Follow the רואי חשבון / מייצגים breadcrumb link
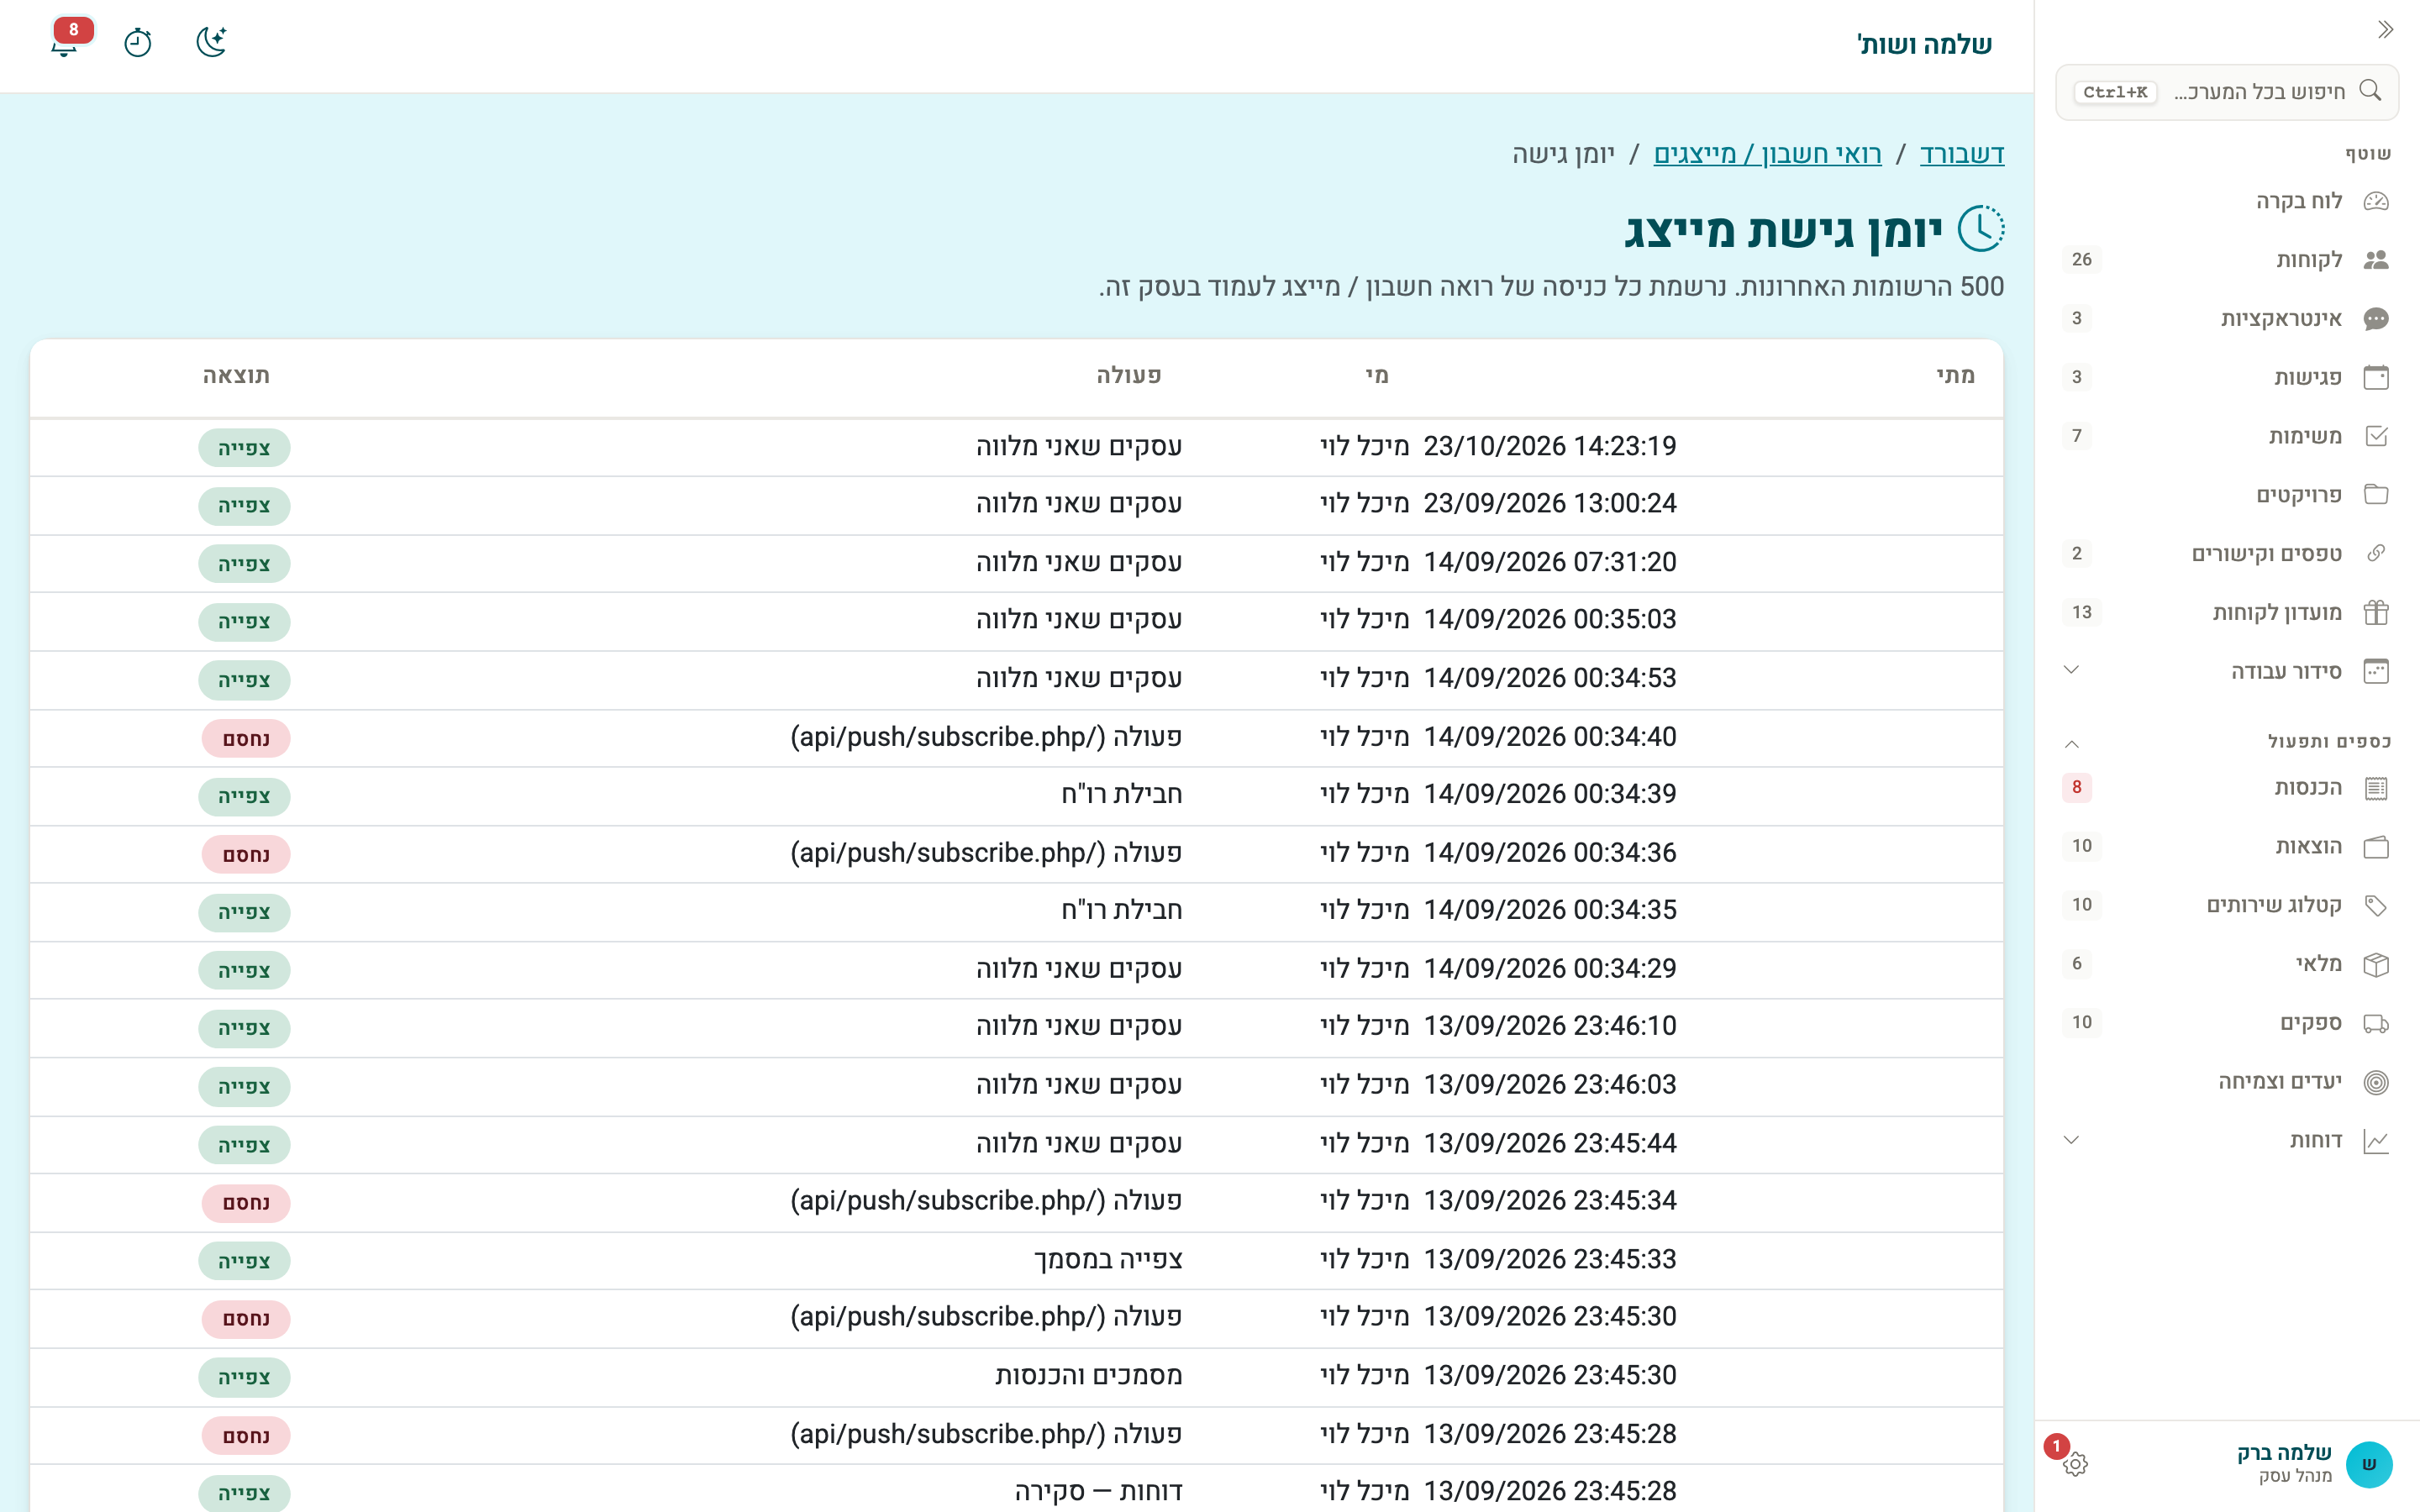The height and width of the screenshot is (1512, 2420). 1767,154
